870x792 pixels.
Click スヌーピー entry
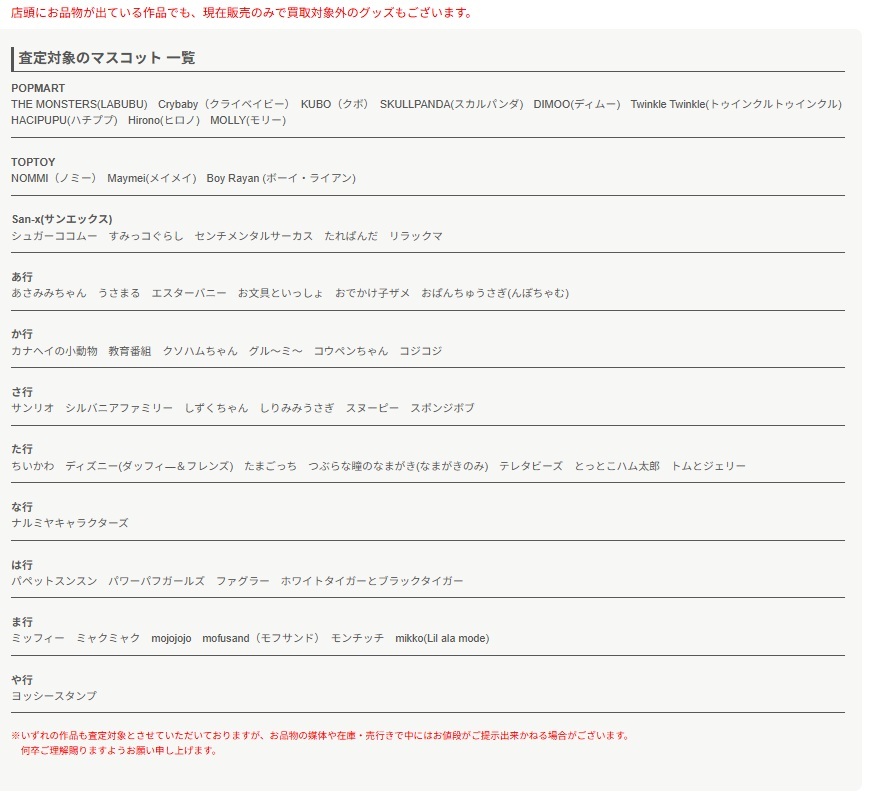(x=373, y=408)
